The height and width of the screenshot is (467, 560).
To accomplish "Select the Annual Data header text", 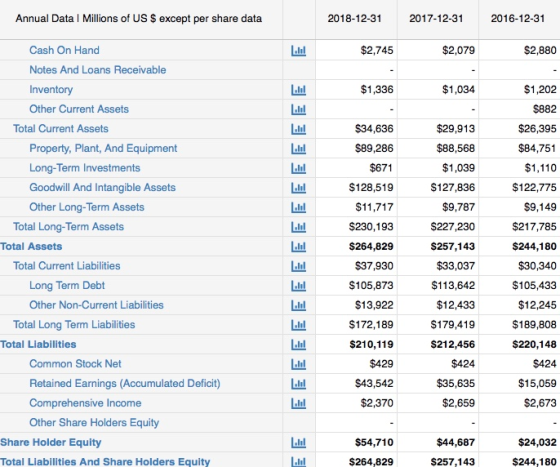I will (139, 19).
